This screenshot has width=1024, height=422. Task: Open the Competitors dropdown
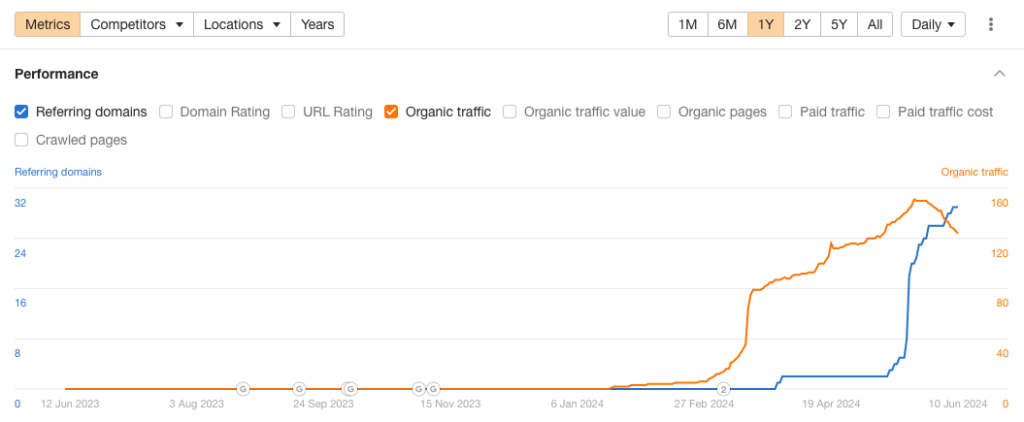[137, 24]
